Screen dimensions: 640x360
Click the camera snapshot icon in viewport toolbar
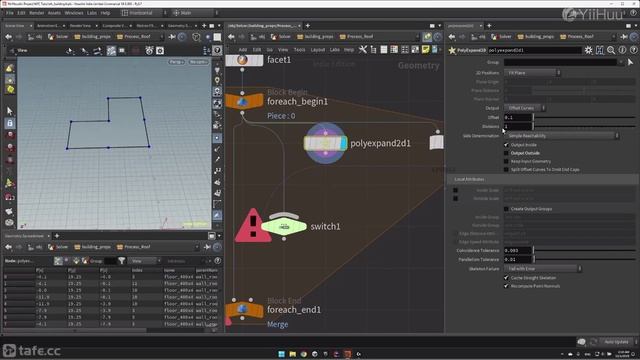(160, 51)
